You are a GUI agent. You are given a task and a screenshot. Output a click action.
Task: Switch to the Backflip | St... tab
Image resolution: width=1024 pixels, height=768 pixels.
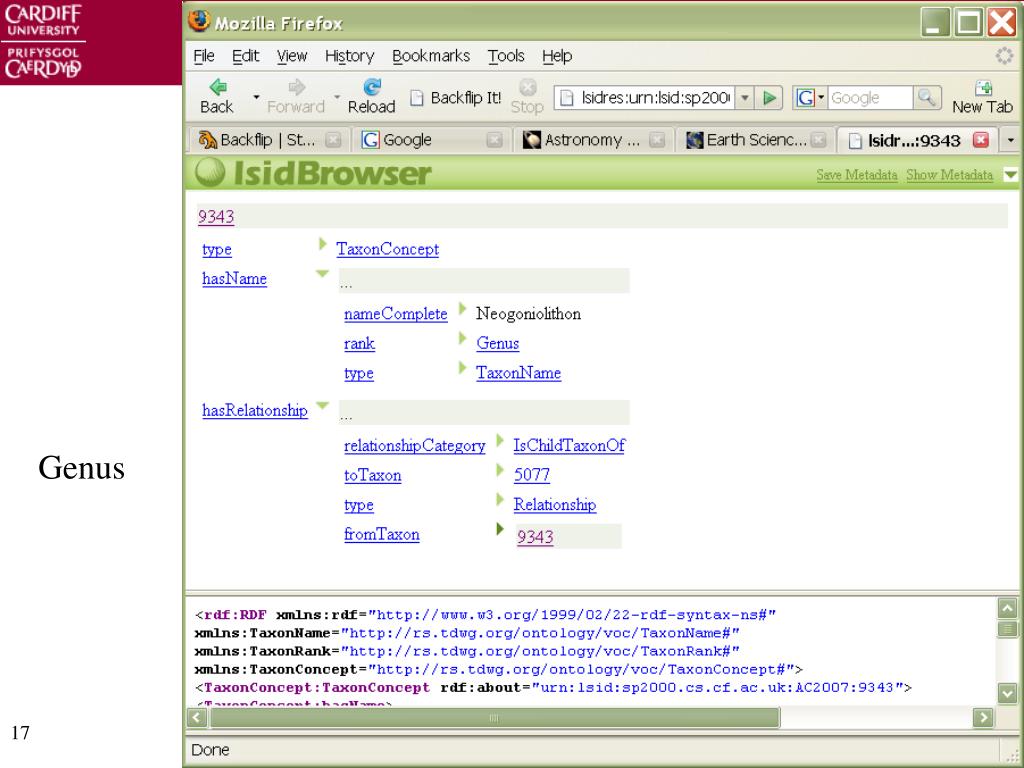point(268,140)
